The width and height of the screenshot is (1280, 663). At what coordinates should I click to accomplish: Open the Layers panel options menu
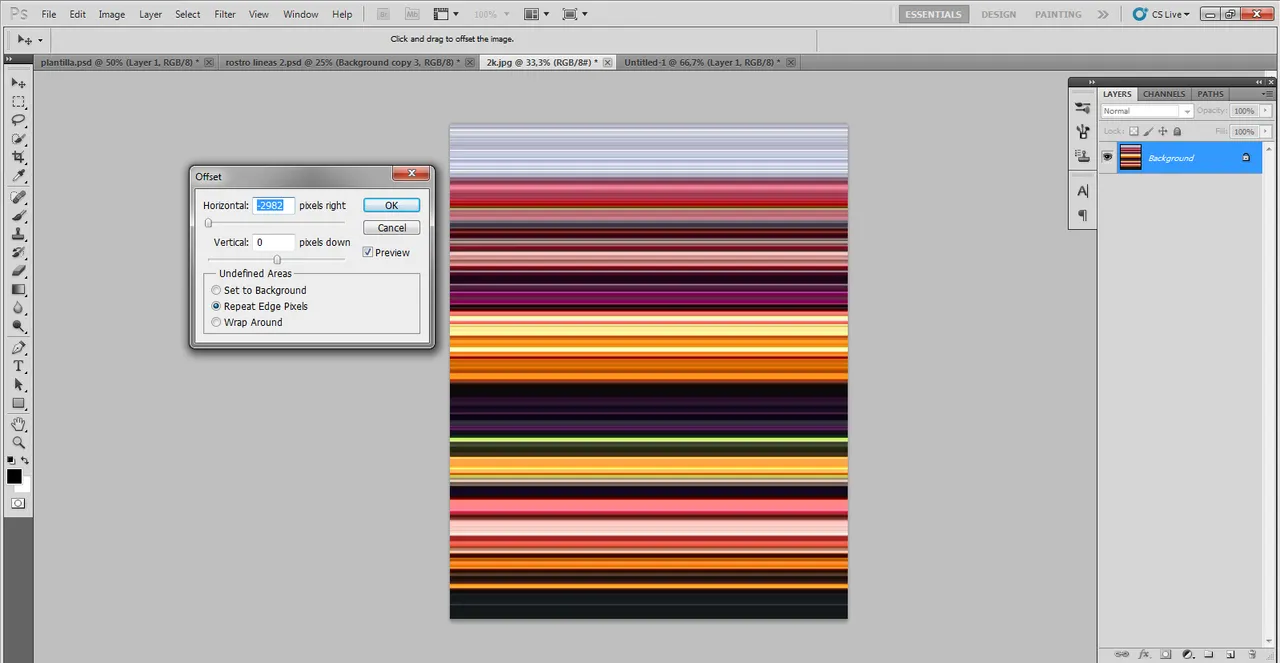click(x=1266, y=94)
